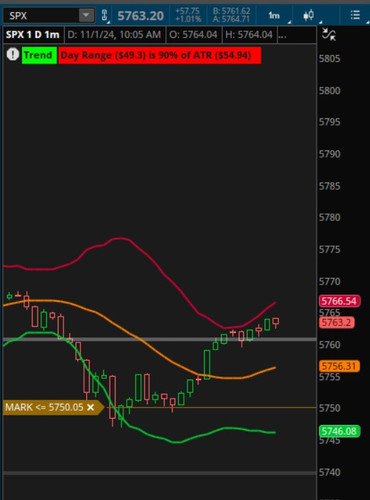Screen dimensions: 370x500
Task: Click the last price 5763.20 in header
Action: pyautogui.click(x=141, y=16)
